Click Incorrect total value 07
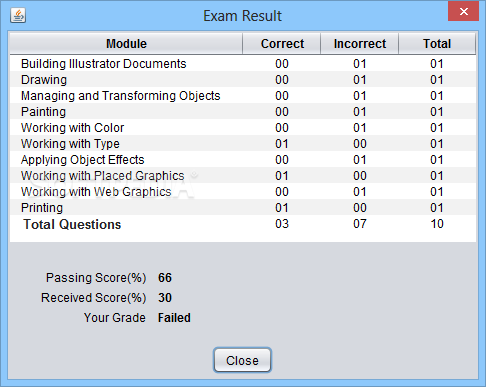 pyautogui.click(x=360, y=224)
